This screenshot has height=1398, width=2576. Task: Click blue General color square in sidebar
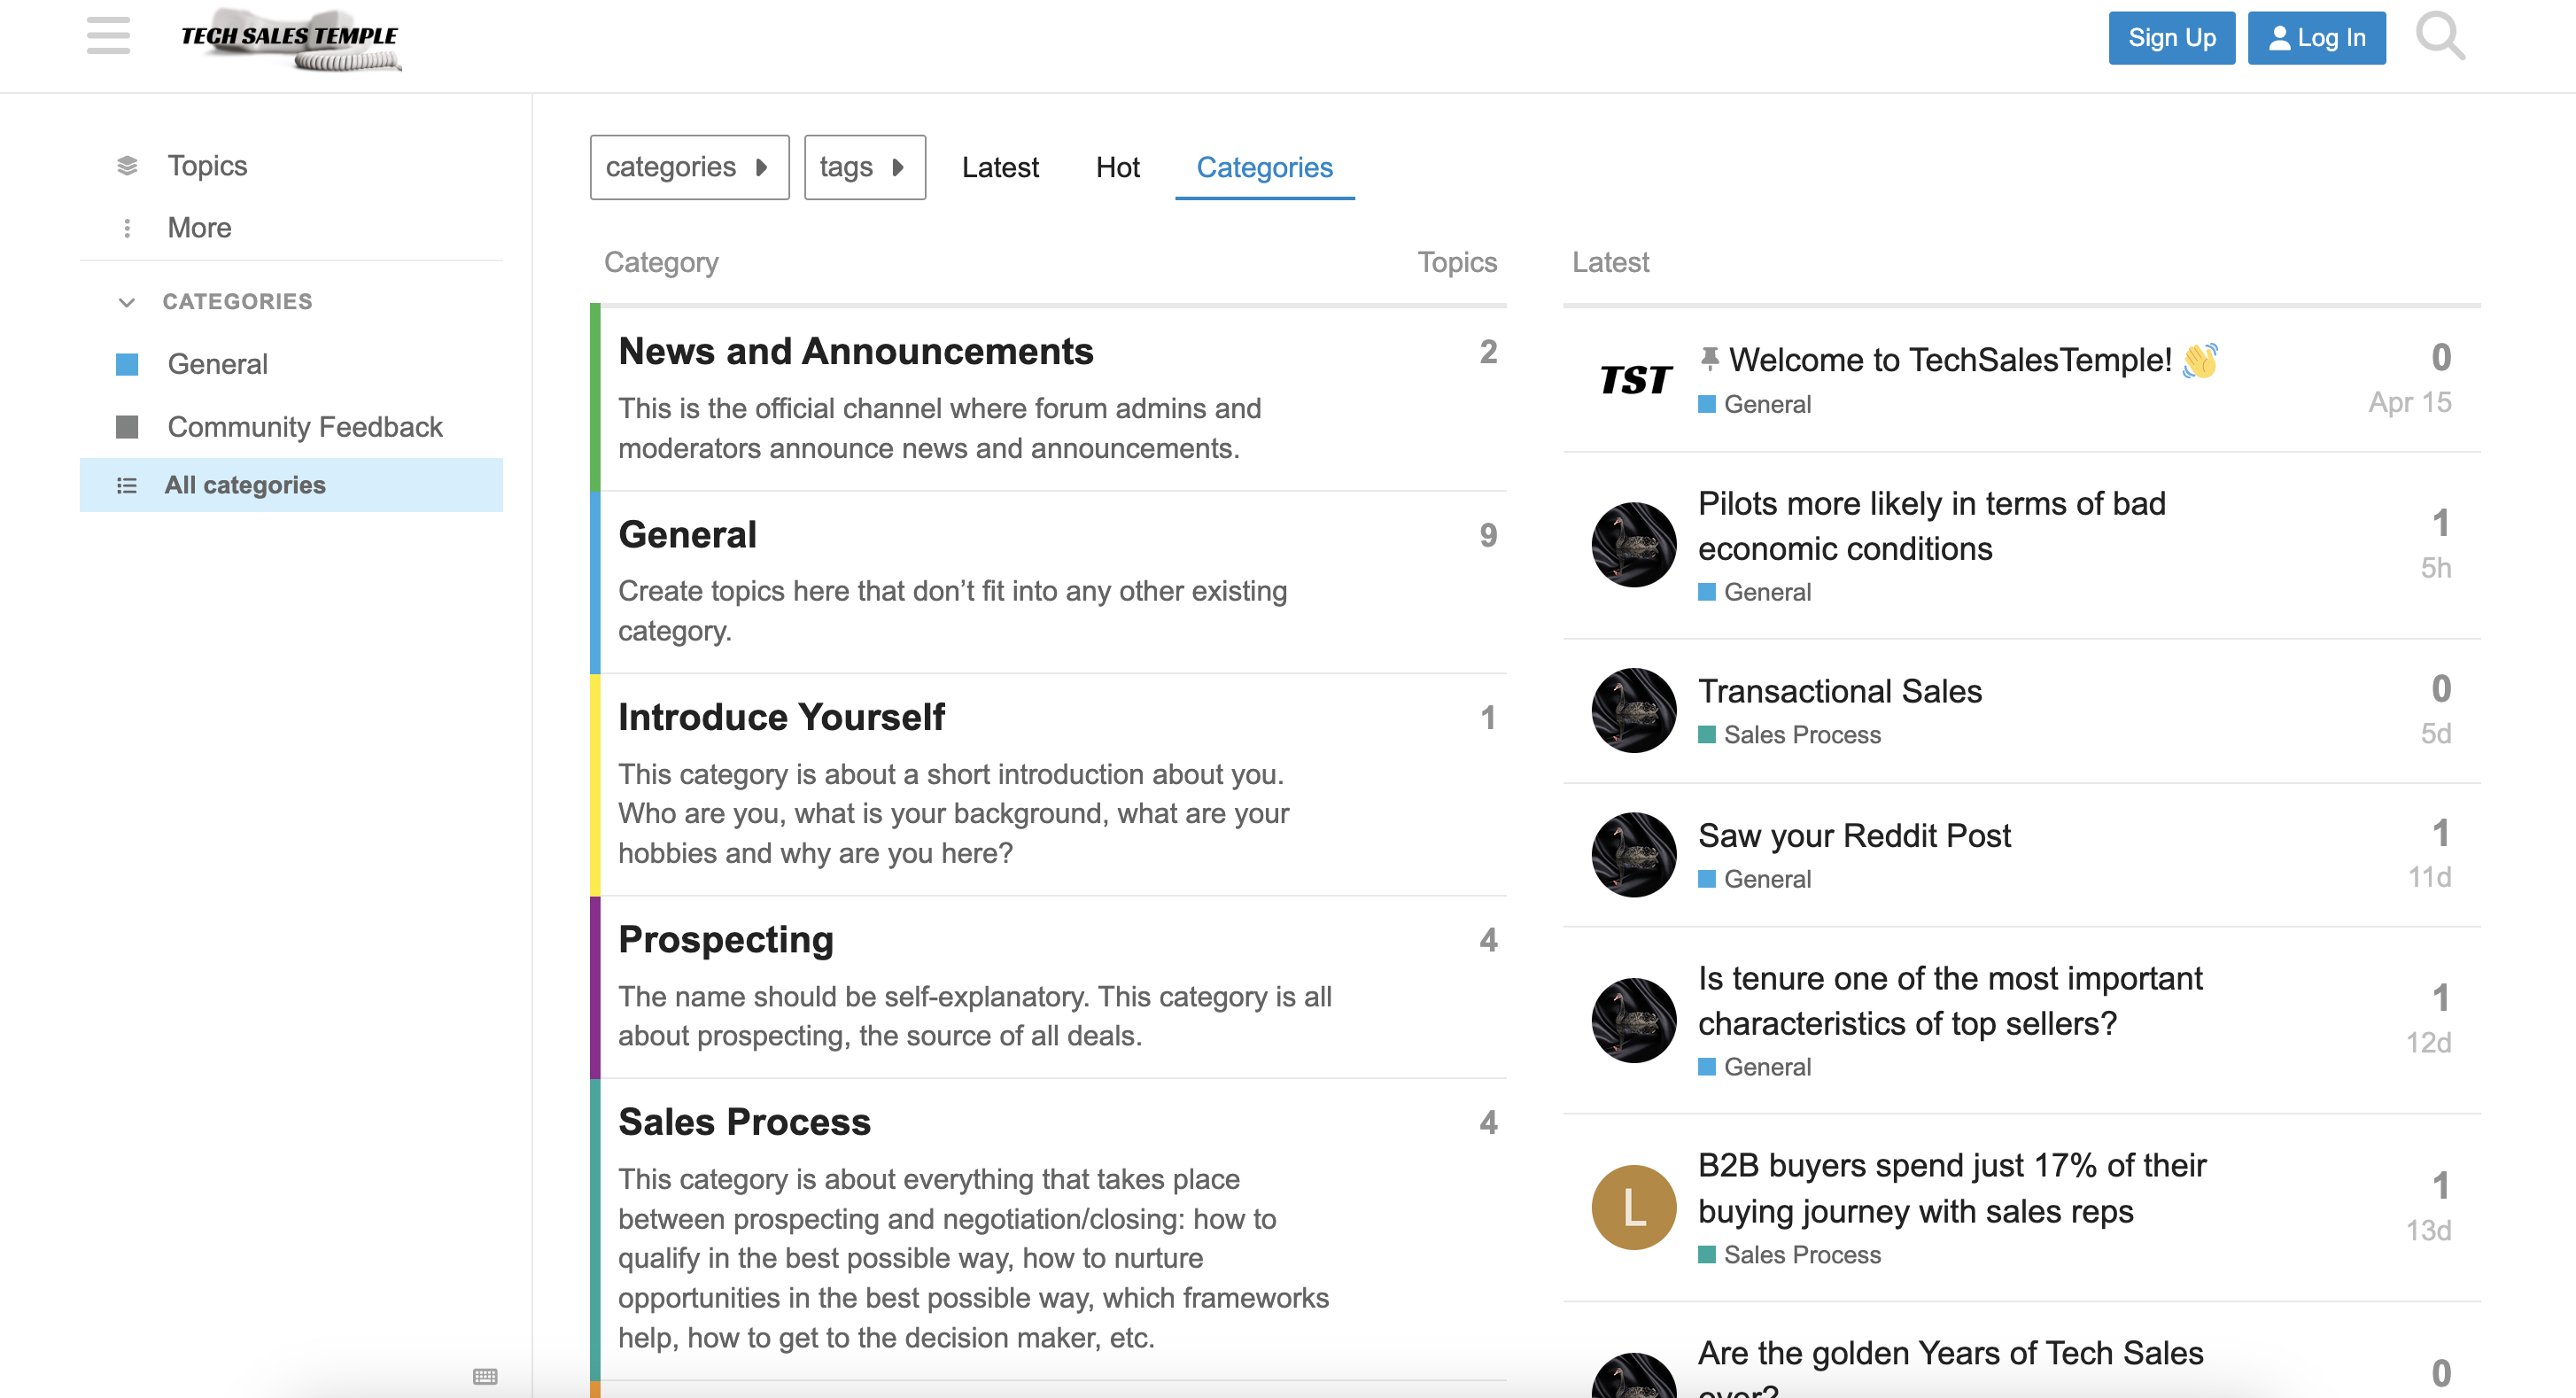[127, 364]
